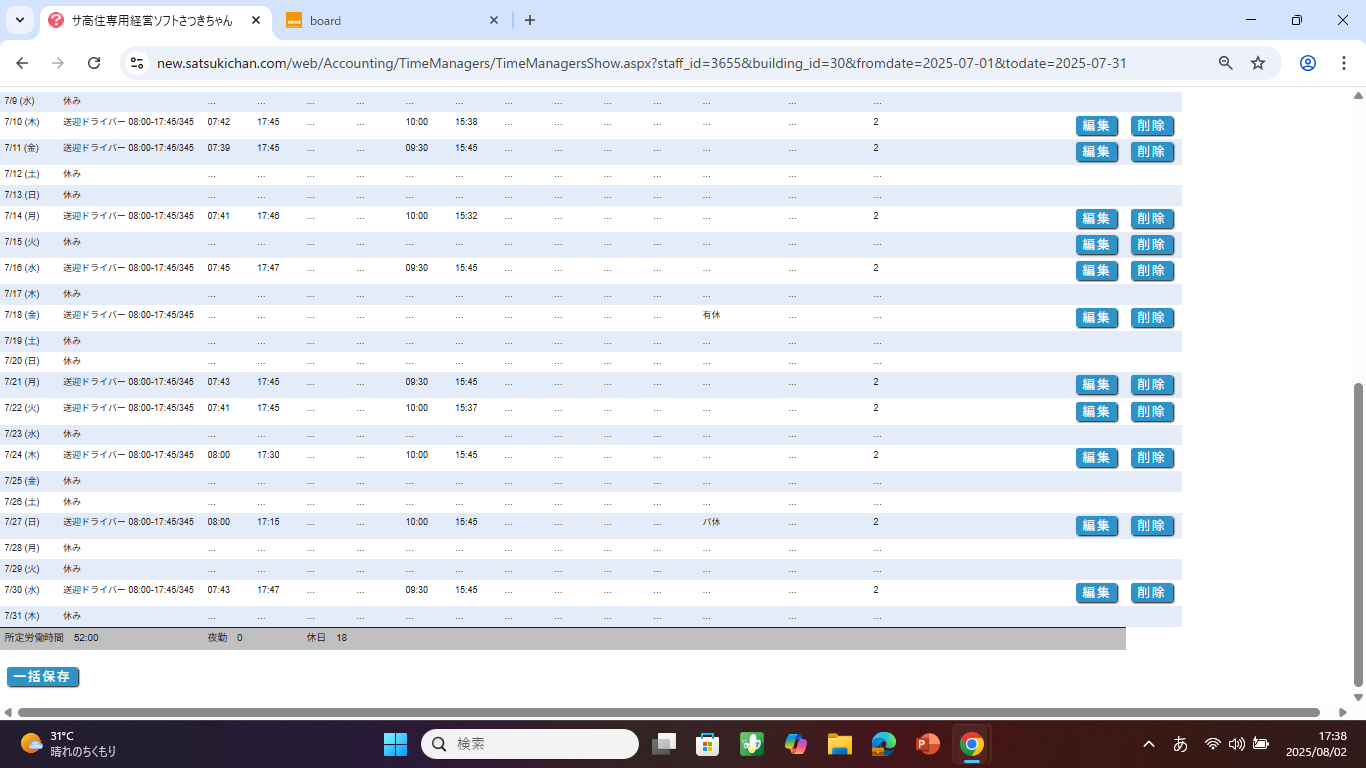View site information icon in the address bar

click(x=137, y=63)
